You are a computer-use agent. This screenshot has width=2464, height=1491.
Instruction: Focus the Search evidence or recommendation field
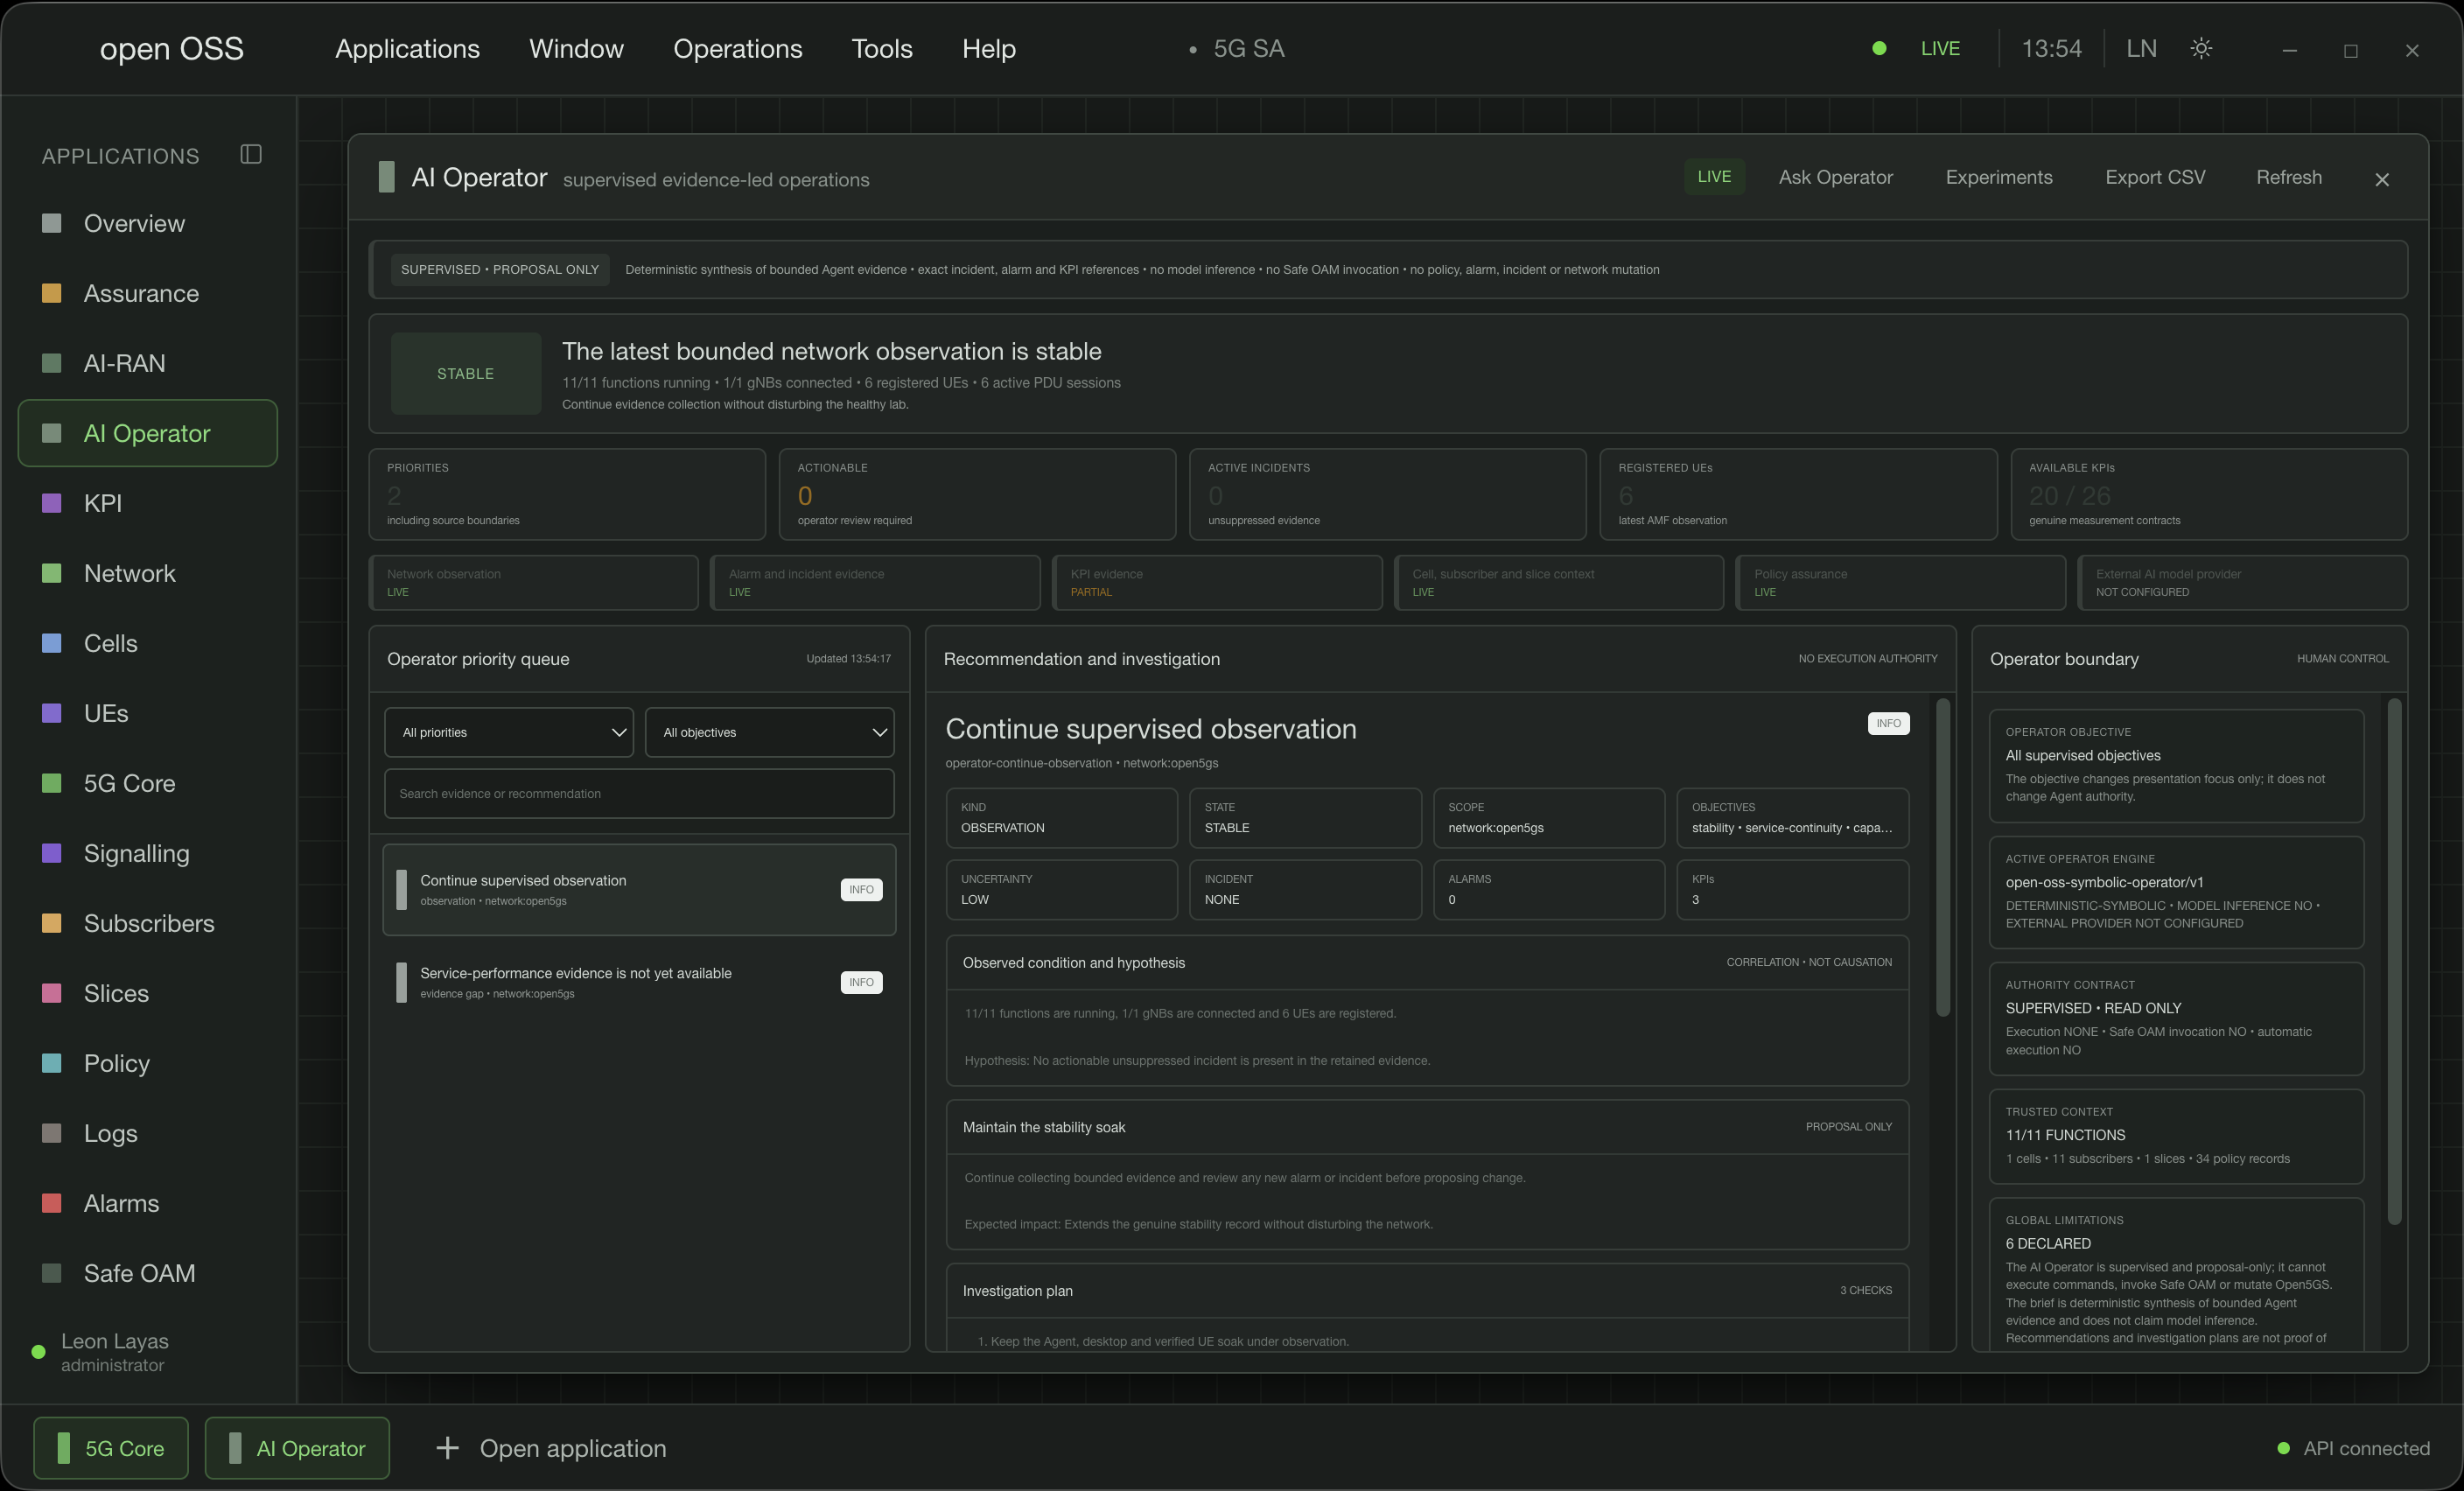tap(640, 793)
